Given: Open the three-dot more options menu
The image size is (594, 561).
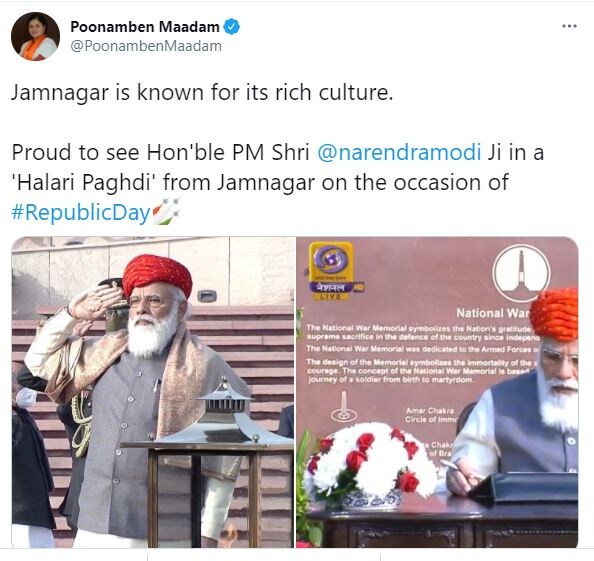Looking at the screenshot, I should point(569,26).
